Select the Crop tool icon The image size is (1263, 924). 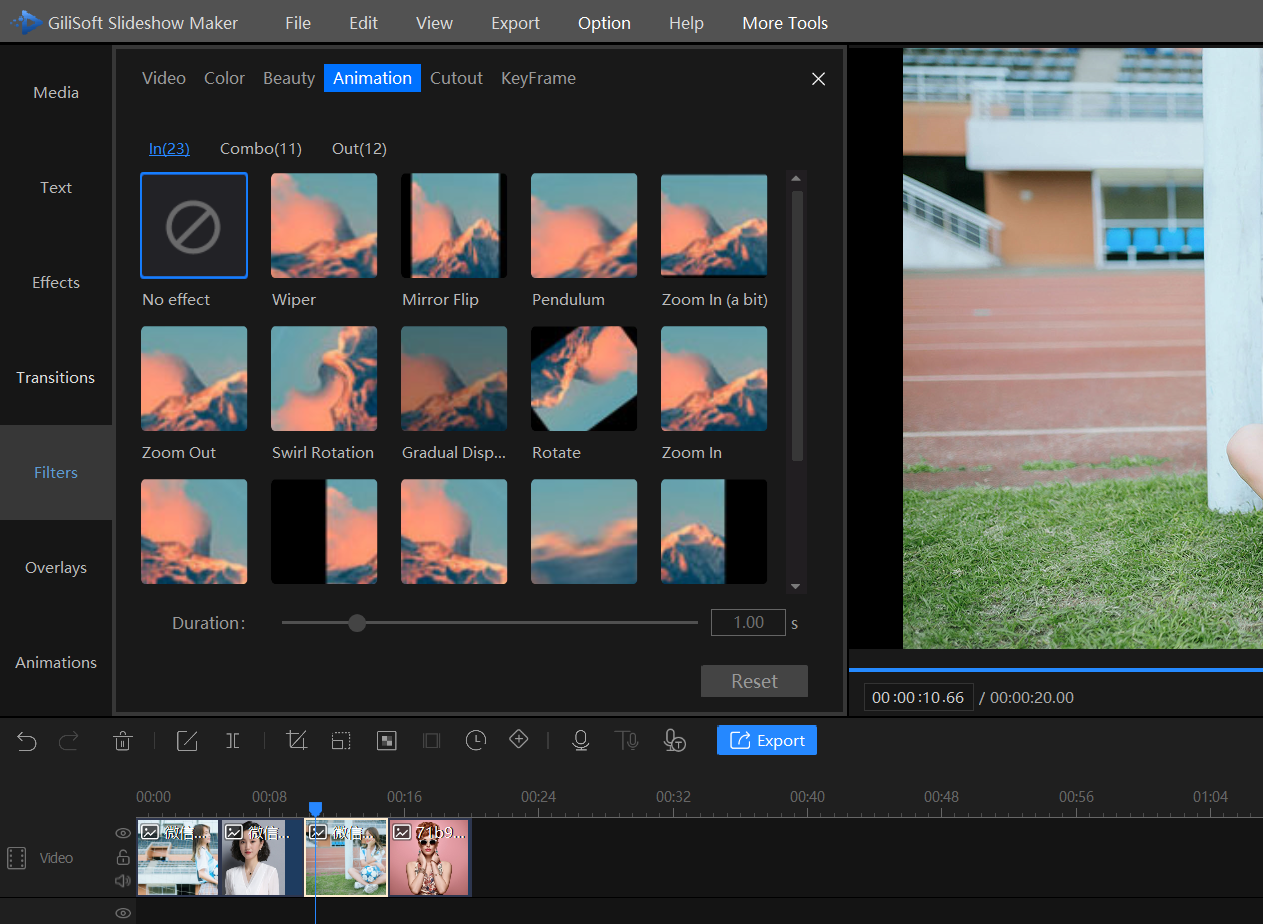pyautogui.click(x=296, y=741)
